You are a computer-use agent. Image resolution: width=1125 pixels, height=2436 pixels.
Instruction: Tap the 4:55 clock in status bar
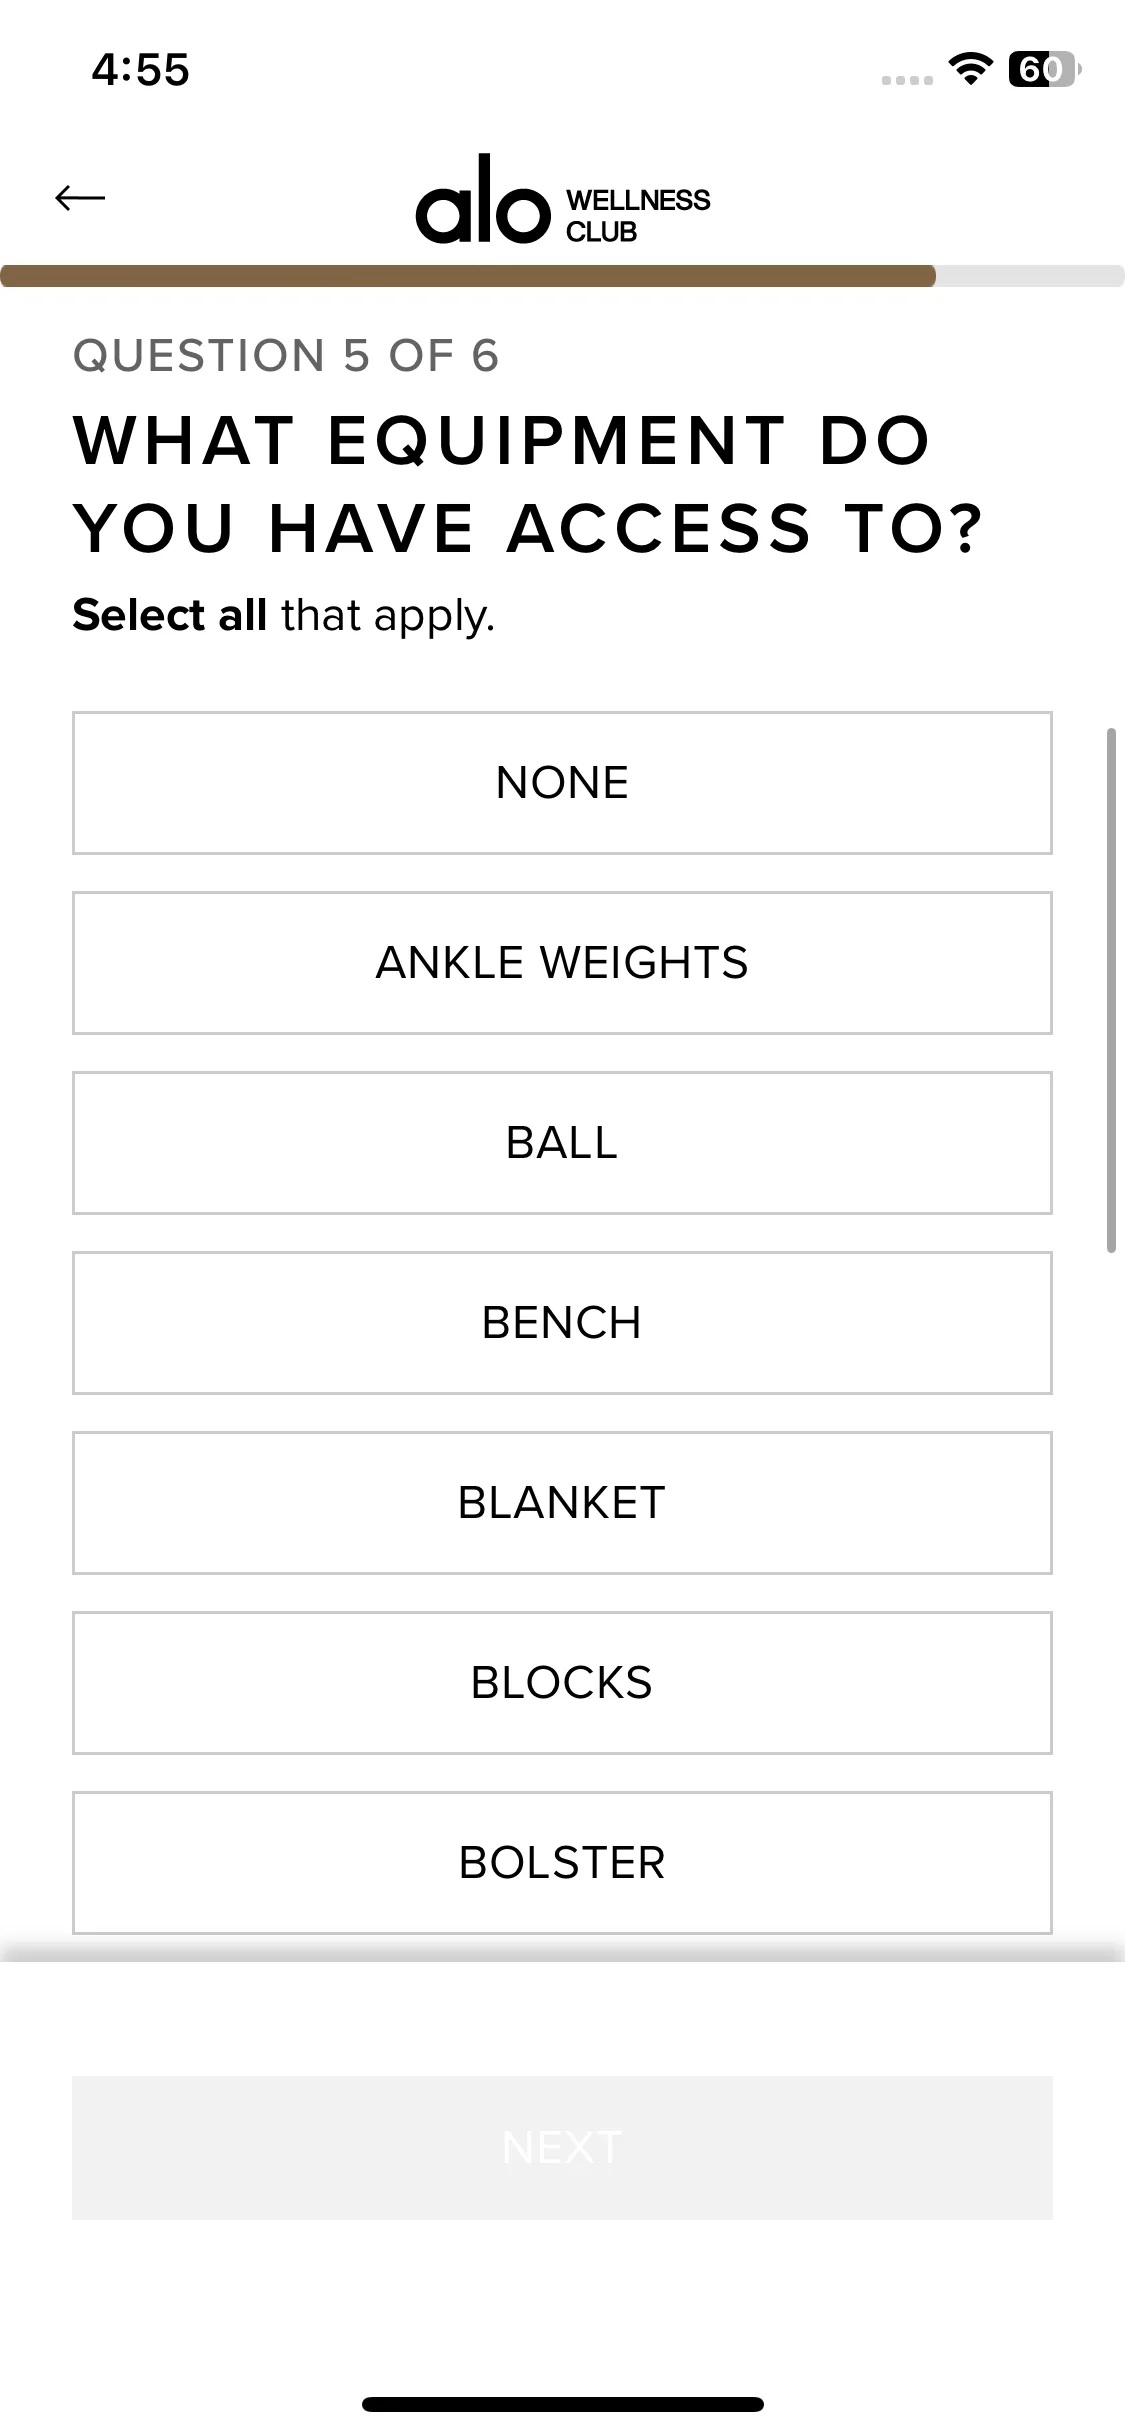click(140, 70)
